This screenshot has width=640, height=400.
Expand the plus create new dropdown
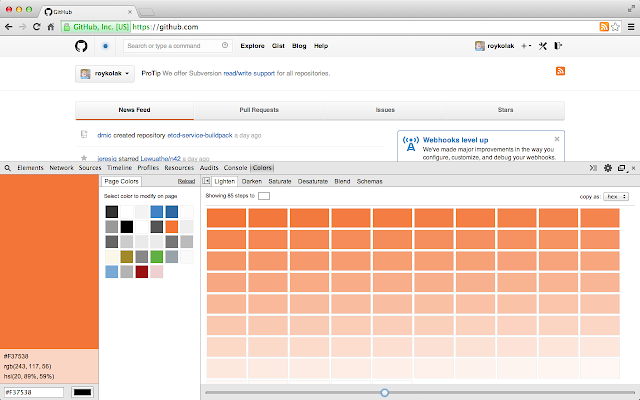click(x=526, y=46)
